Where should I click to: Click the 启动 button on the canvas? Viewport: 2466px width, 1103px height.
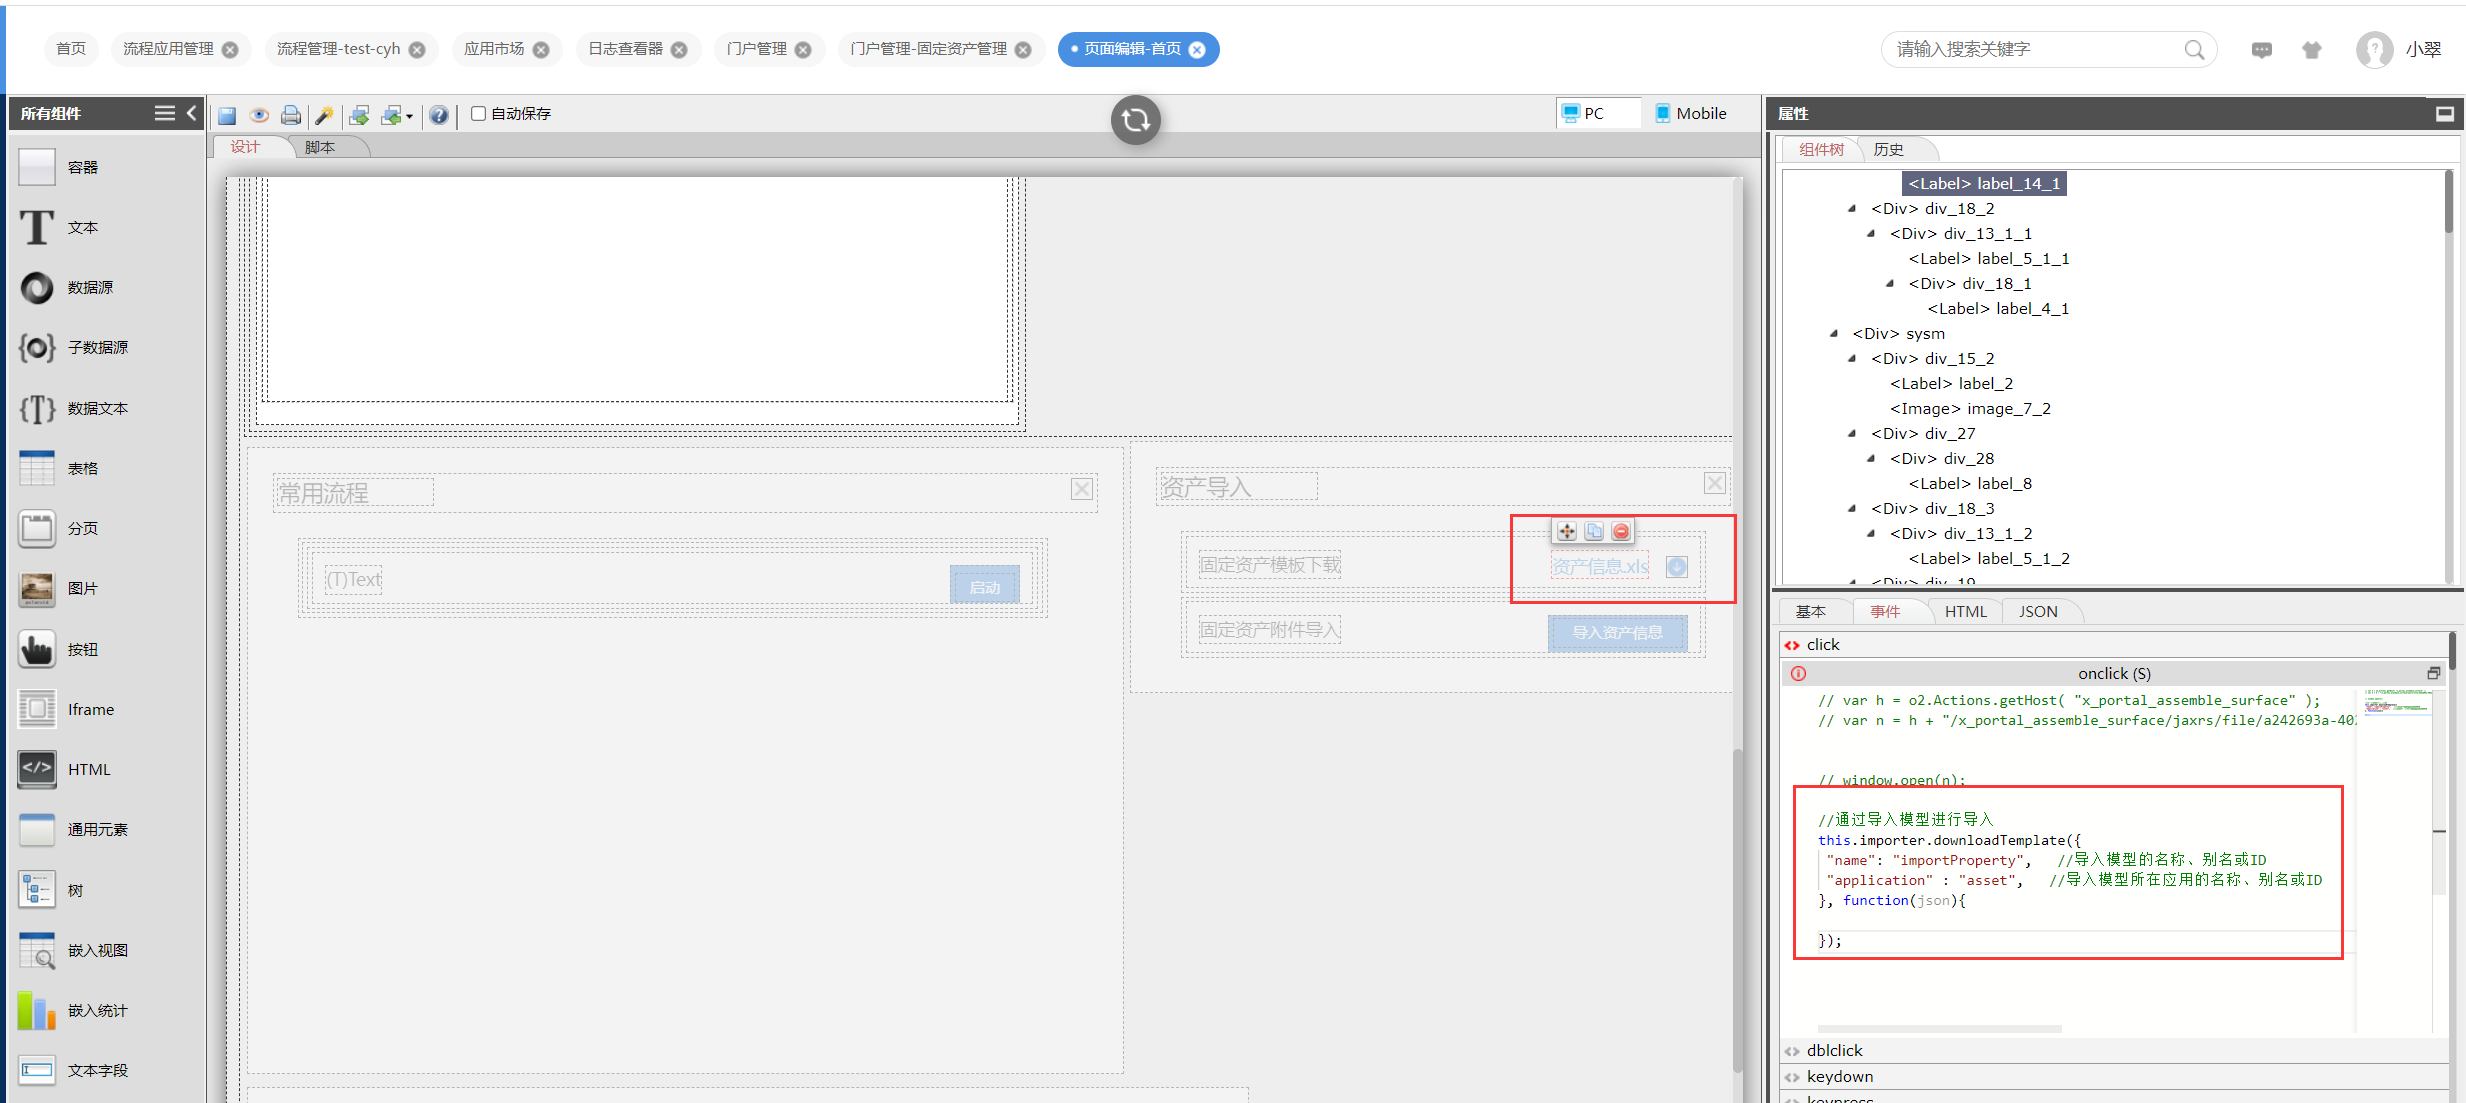point(984,586)
